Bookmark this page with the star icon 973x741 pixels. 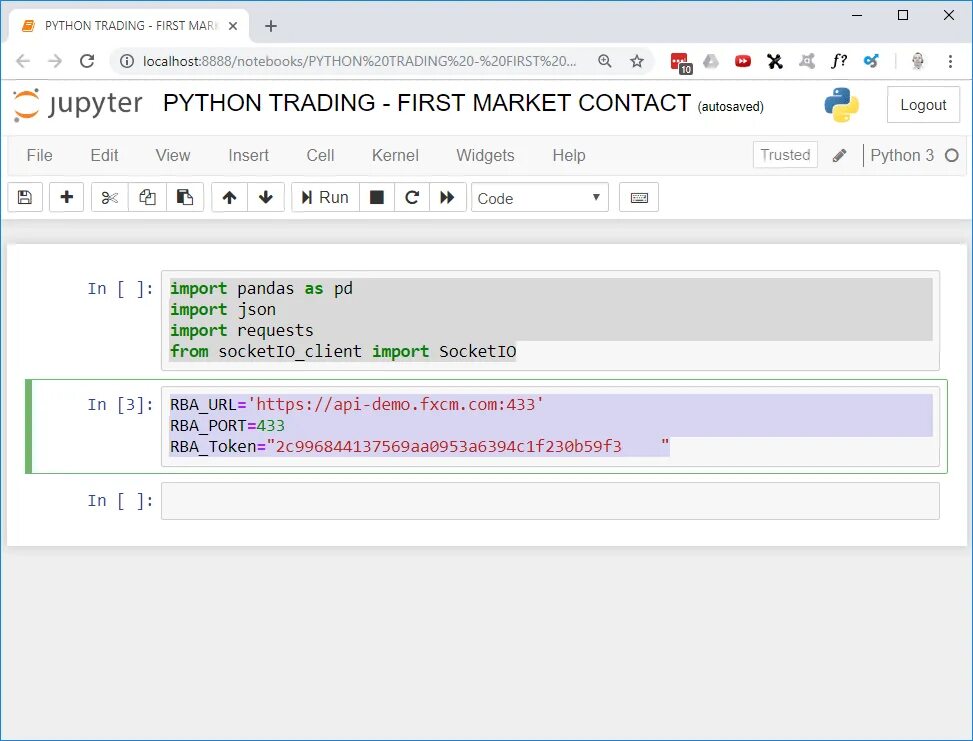637,61
